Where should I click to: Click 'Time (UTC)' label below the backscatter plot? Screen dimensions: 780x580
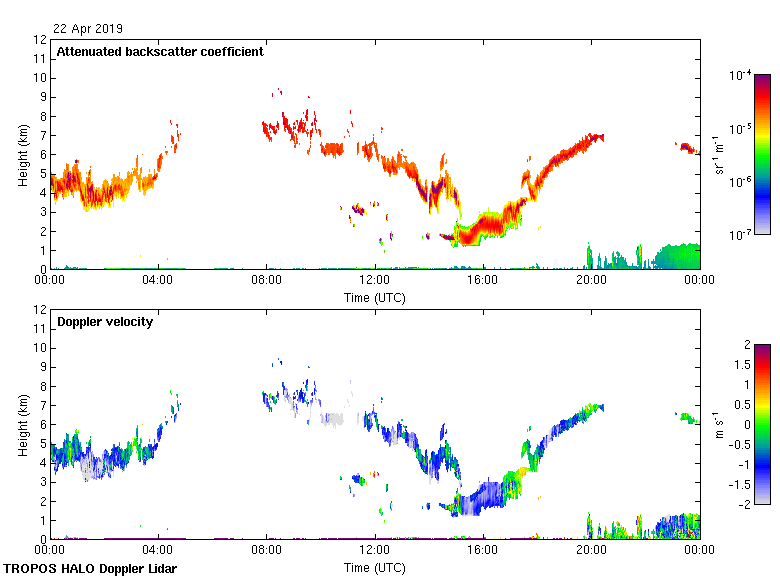pyautogui.click(x=374, y=297)
